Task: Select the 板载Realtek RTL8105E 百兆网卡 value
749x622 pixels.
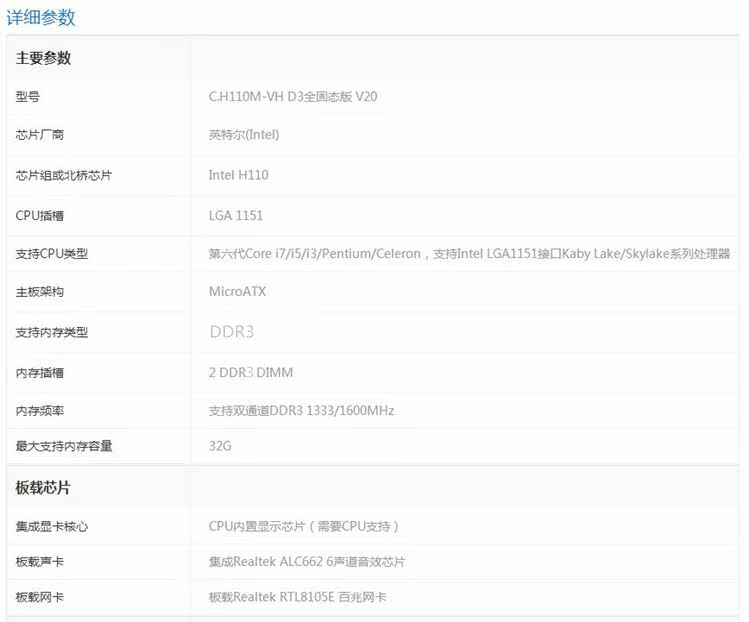Action: click(298, 597)
